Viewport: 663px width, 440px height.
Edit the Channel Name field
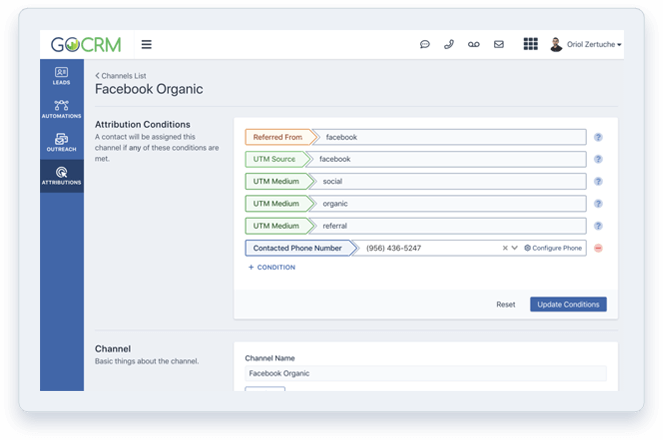[x=425, y=373]
